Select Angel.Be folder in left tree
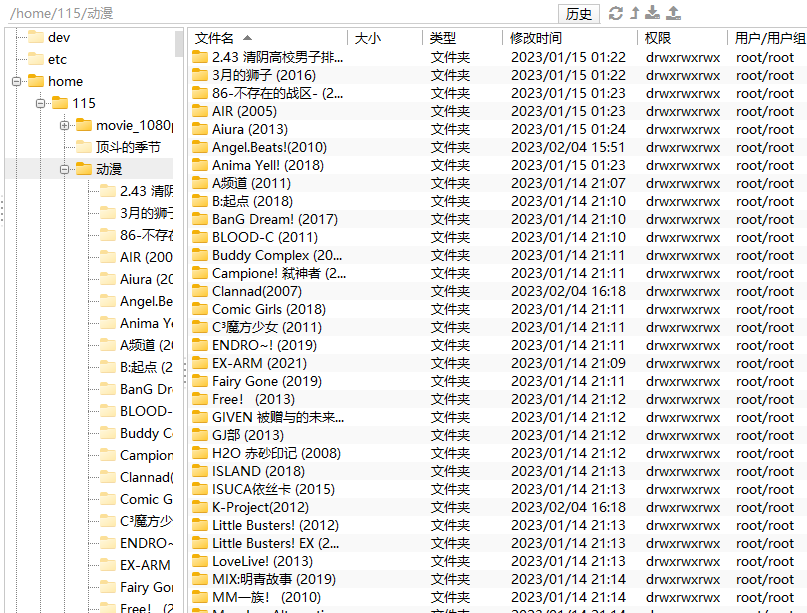The width and height of the screenshot is (807, 613). [x=146, y=301]
